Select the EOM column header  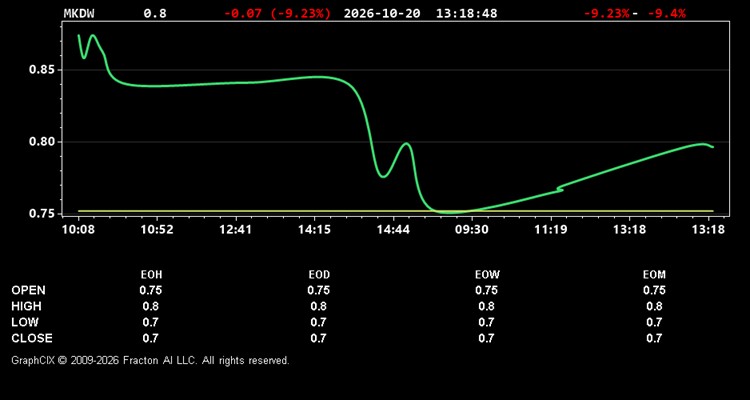(x=654, y=275)
